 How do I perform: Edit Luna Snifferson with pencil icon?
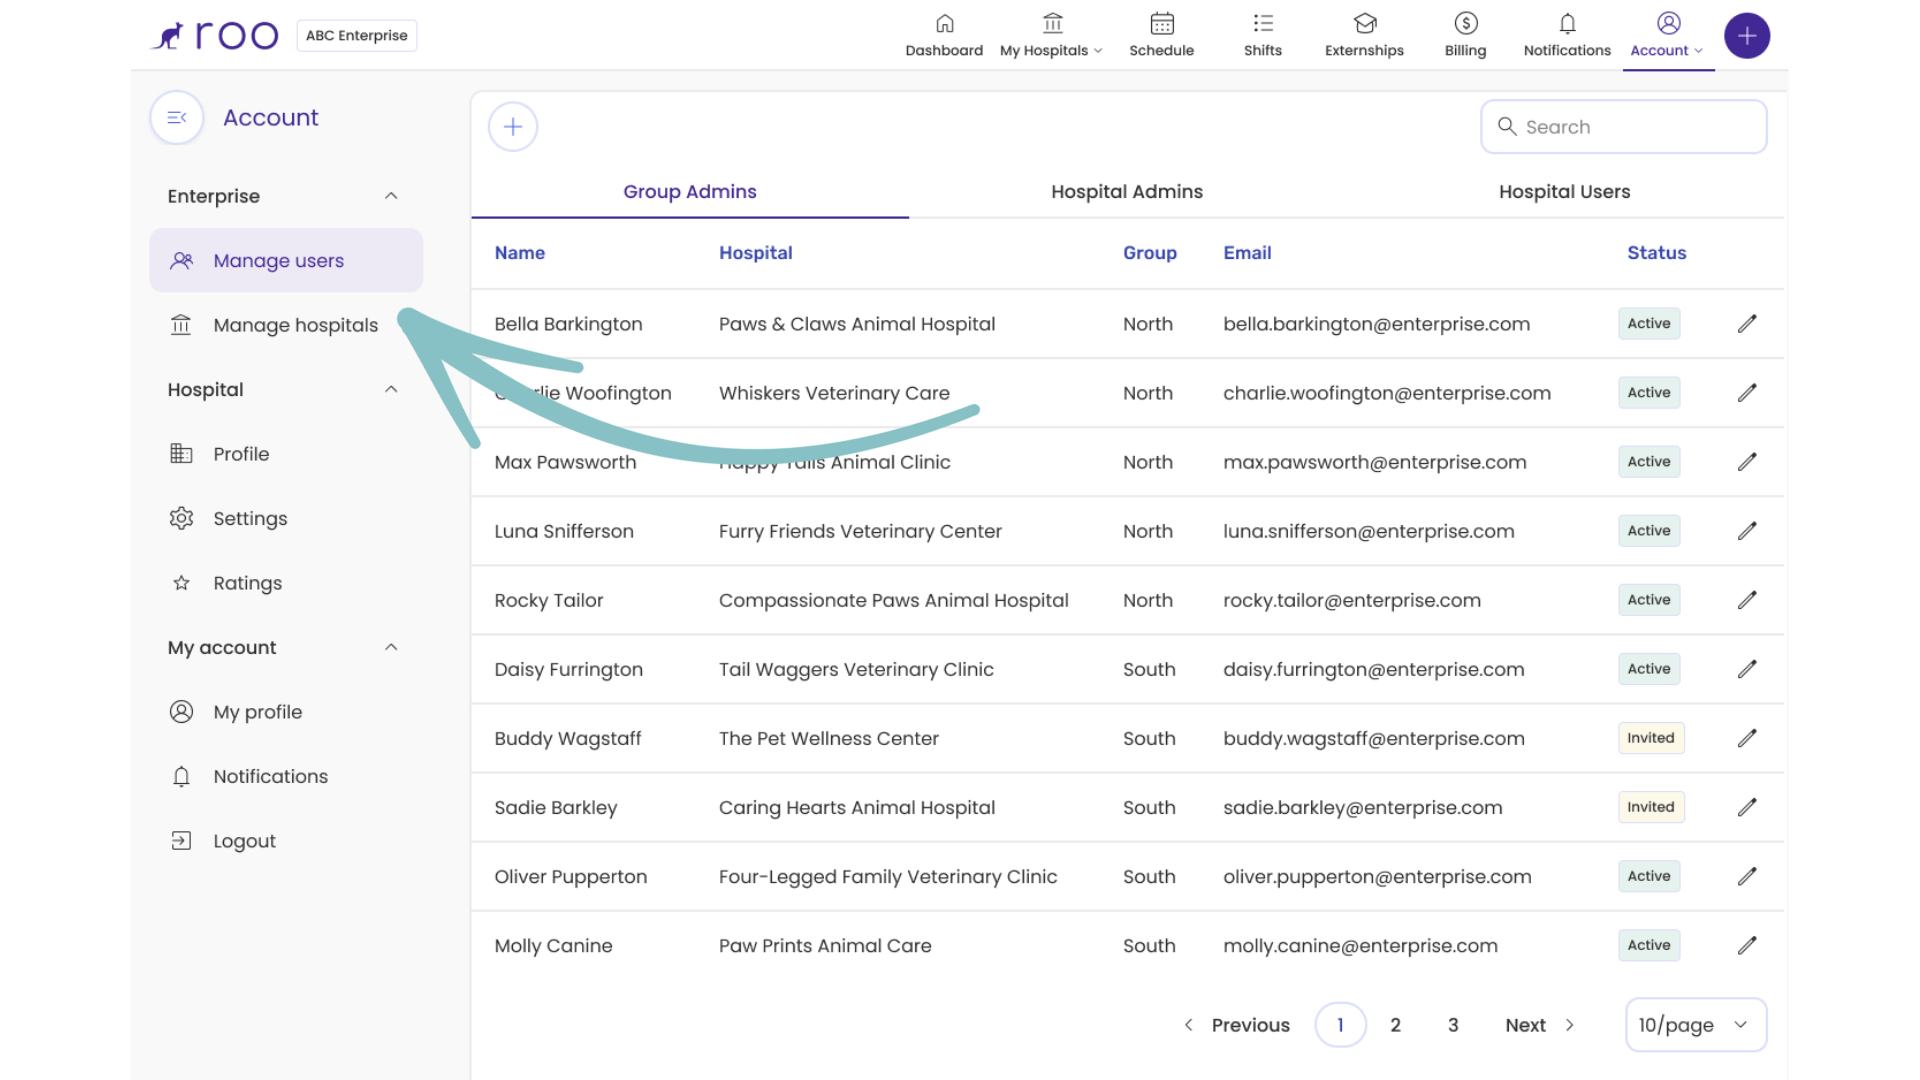tap(1746, 531)
